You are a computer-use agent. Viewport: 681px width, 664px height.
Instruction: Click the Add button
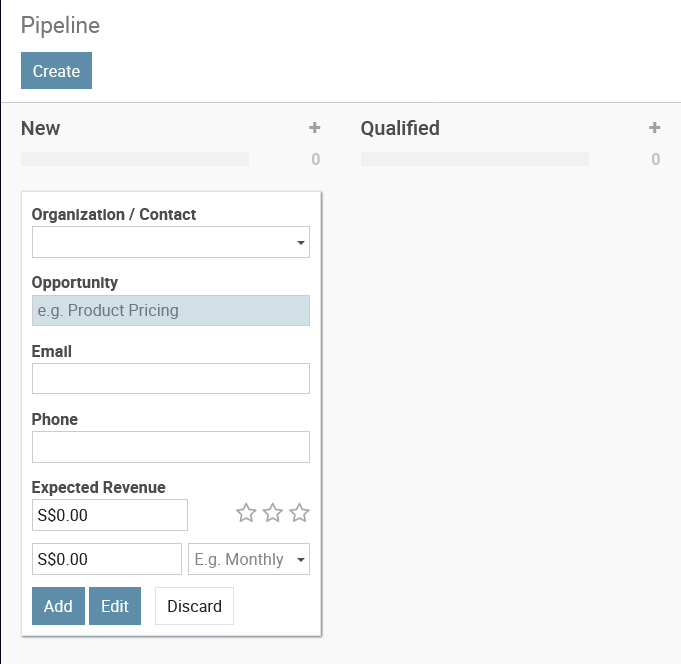[58, 606]
